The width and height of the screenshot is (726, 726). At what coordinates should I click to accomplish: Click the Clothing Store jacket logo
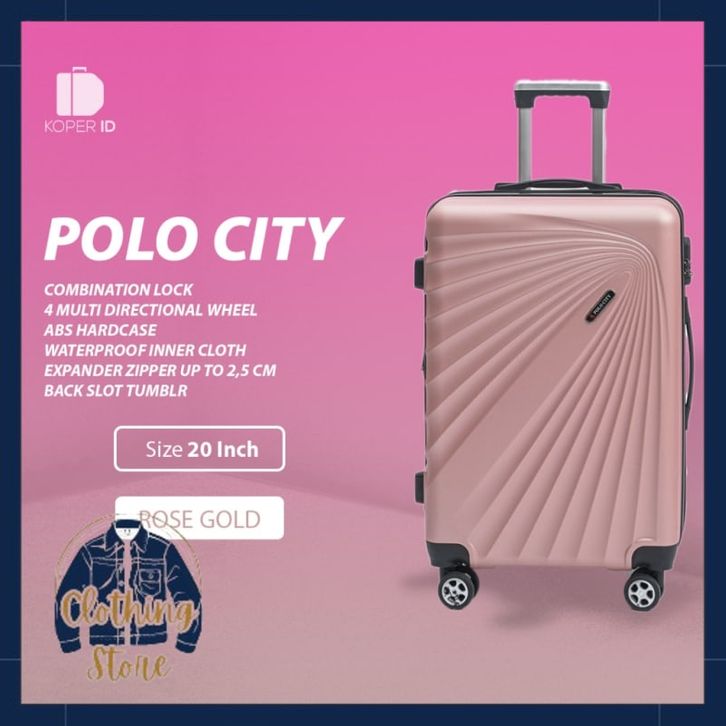point(129,599)
